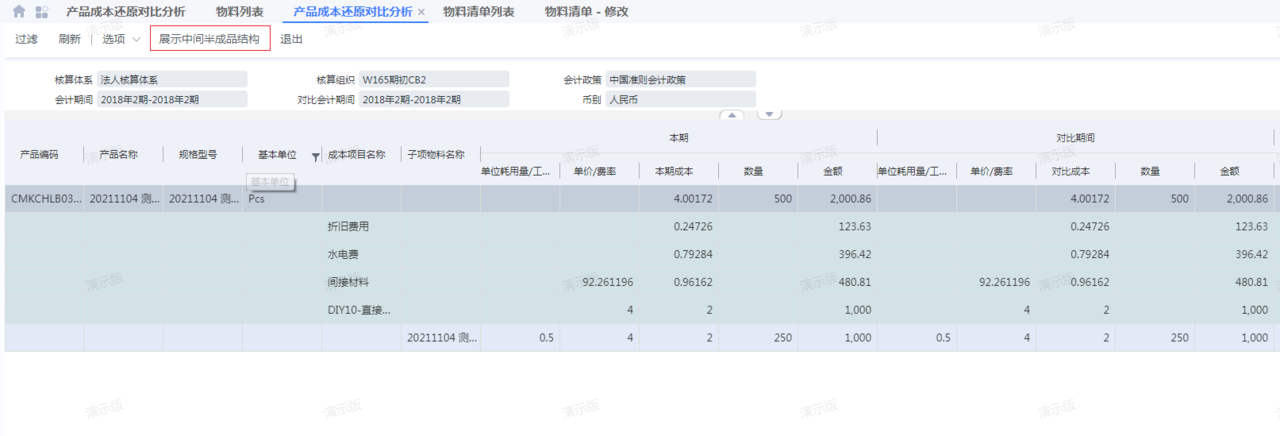The image size is (1280, 436).
Task: Click the 展示中间半成品结构 button
Action: point(209,39)
